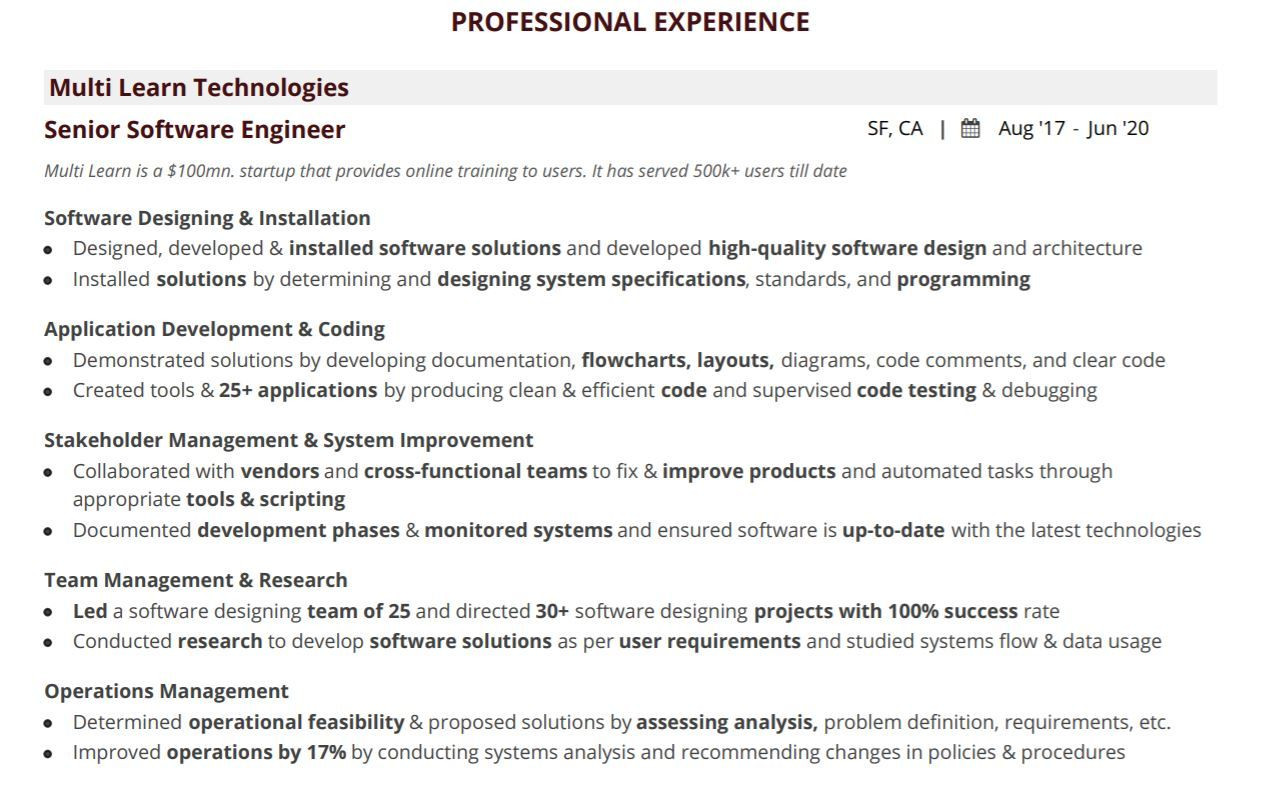Click the bold 'cross-functional teams' phrase
The width and height of the screenshot is (1265, 797).
coord(475,471)
